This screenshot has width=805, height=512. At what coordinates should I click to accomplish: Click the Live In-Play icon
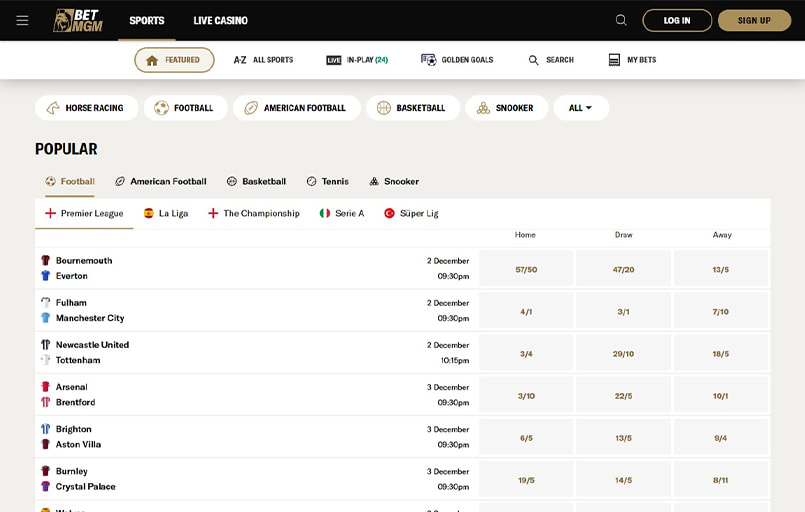[x=334, y=60]
